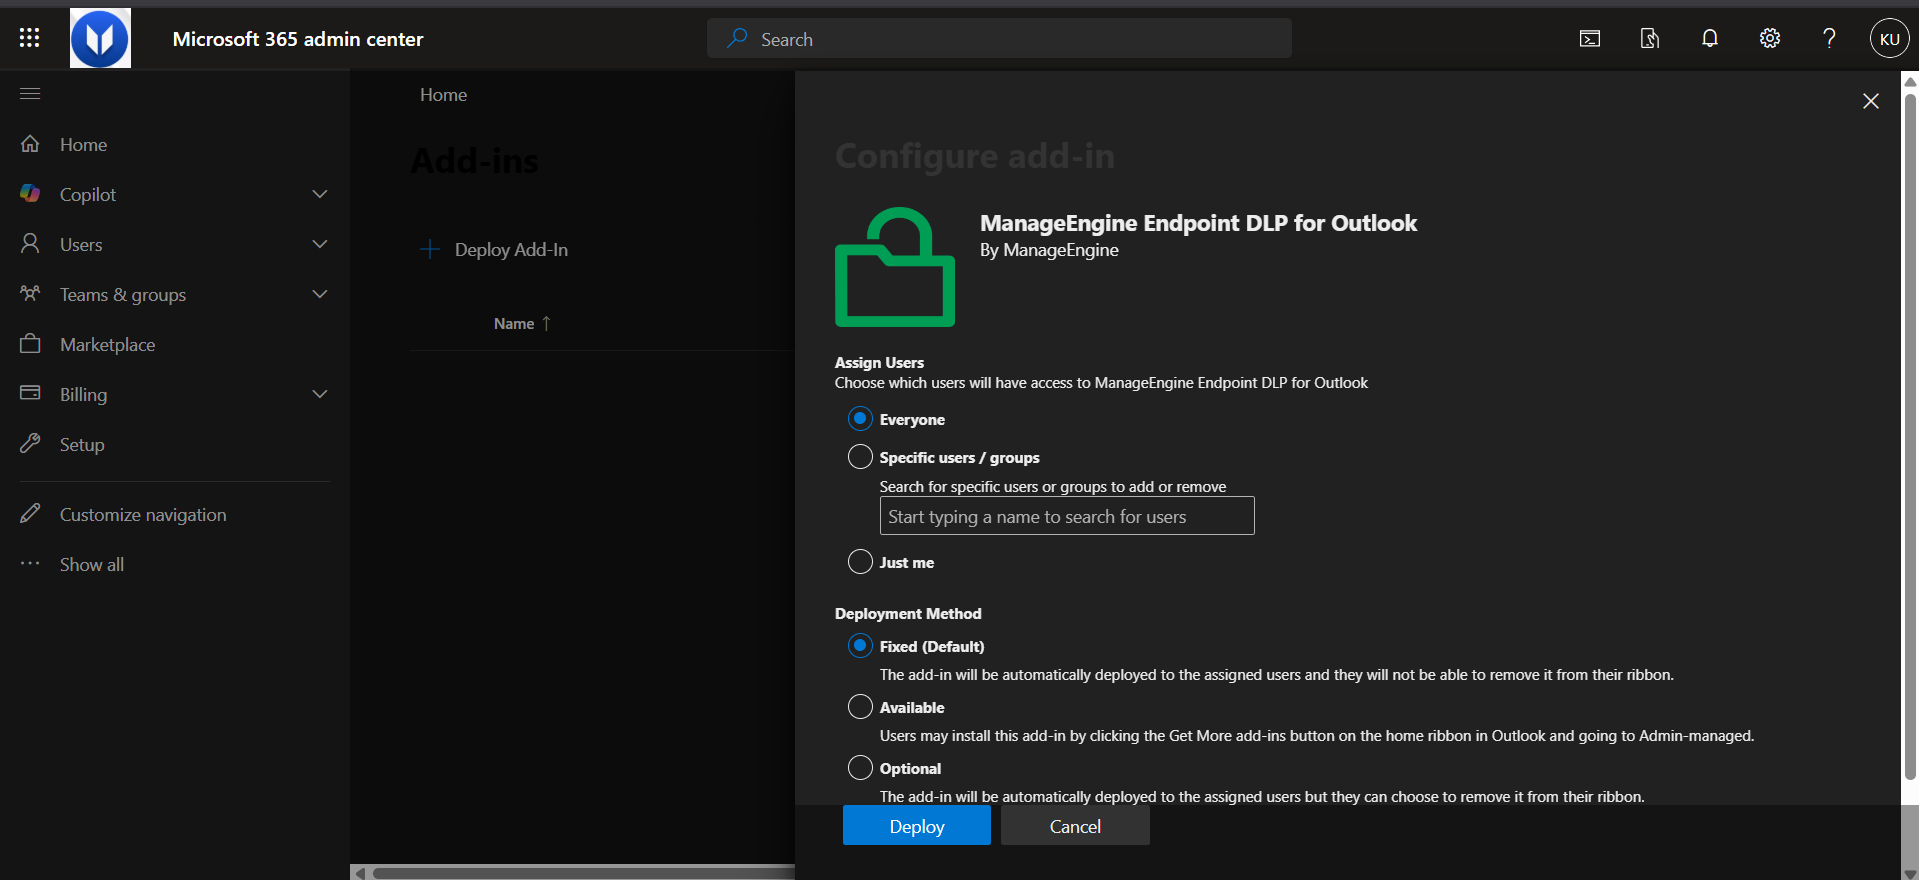Image resolution: width=1919 pixels, height=880 pixels.
Task: Expand the Users navigation chevron
Action: 320,244
